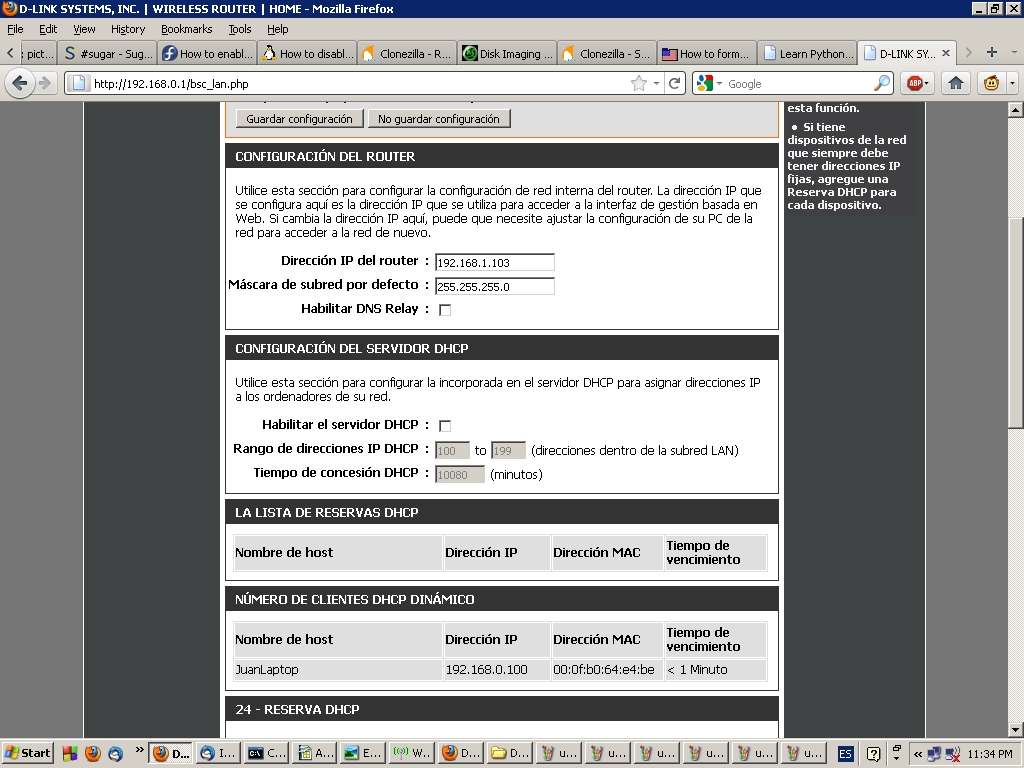Open the URL history dropdown arrow
Image resolution: width=1024 pixels, height=768 pixels.
656,84
